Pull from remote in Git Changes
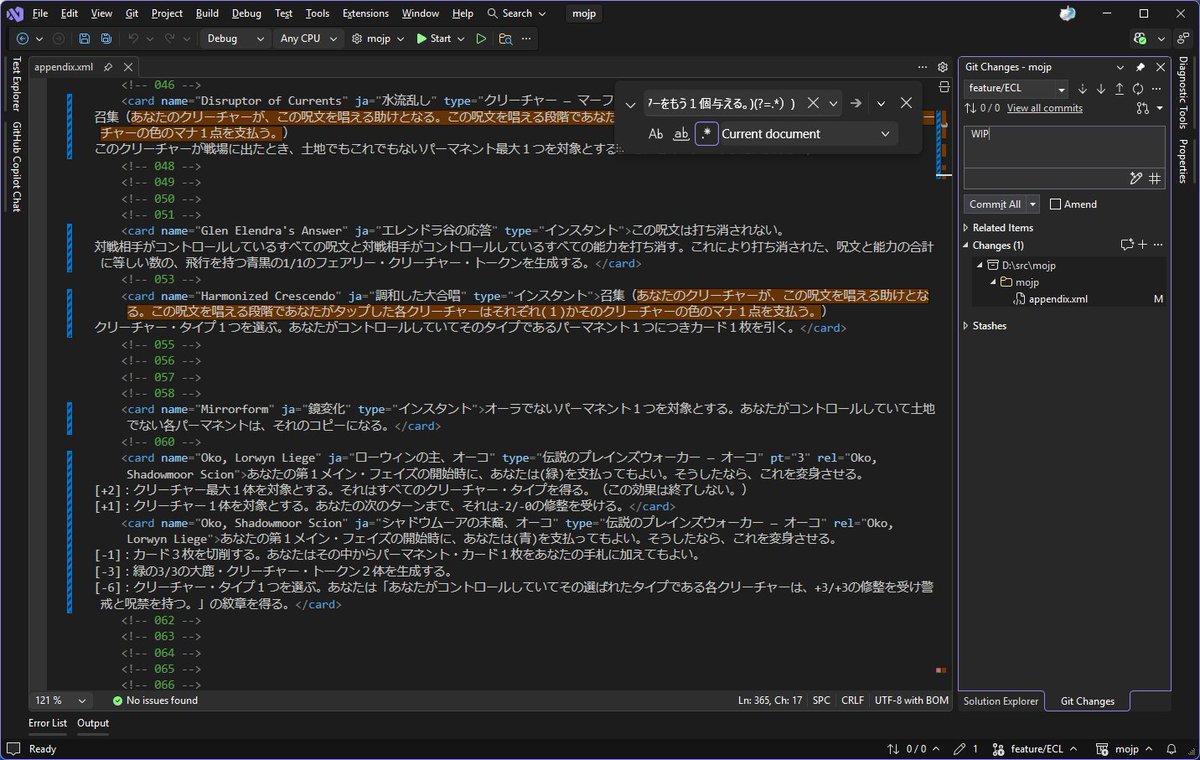This screenshot has width=1200, height=760. coord(1101,89)
